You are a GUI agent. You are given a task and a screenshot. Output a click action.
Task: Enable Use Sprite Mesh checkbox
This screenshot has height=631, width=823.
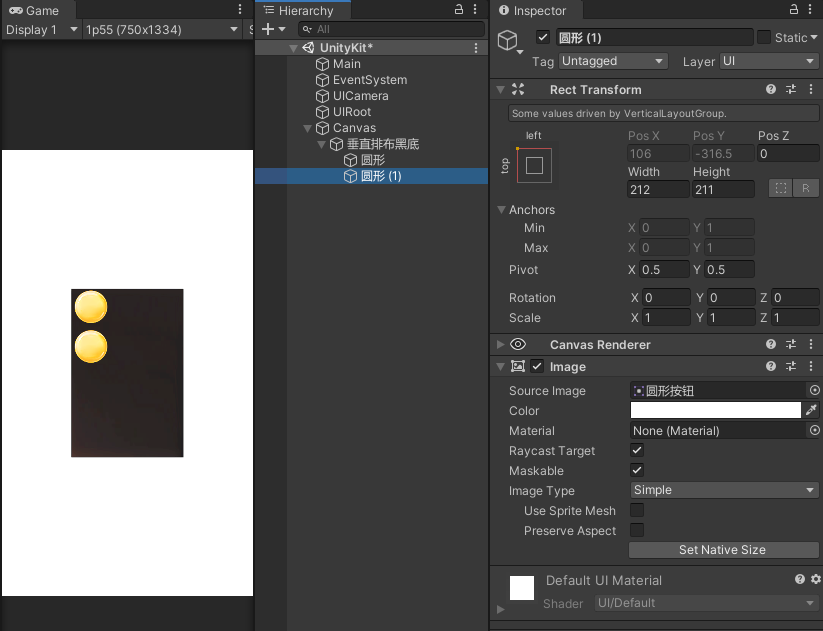637,510
